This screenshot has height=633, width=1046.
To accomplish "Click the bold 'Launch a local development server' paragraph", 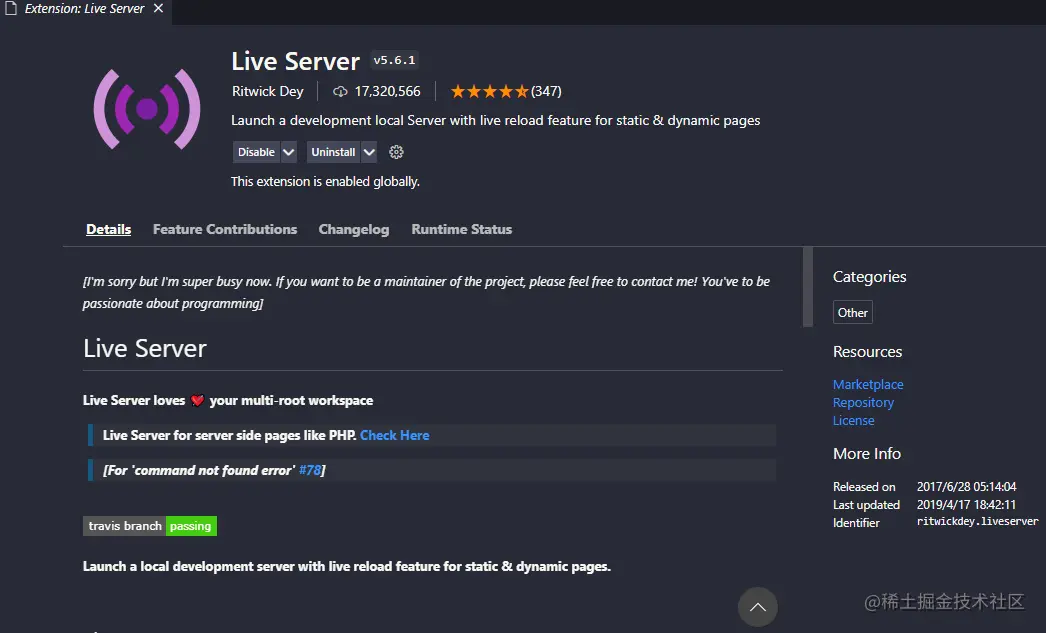I will tap(347, 566).
